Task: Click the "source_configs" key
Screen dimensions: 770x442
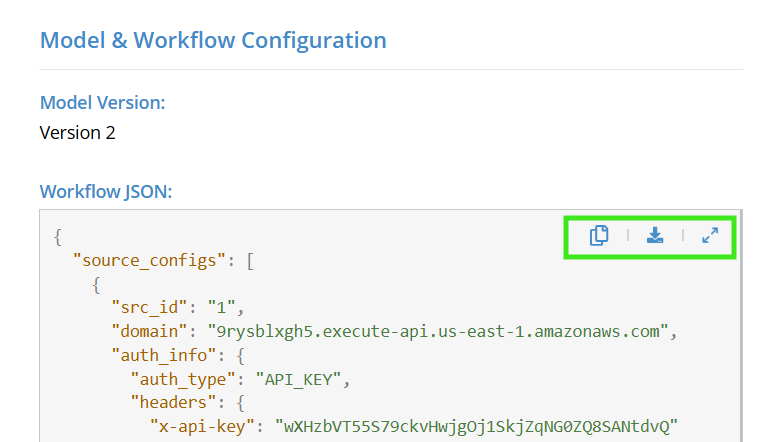Action: 153,260
